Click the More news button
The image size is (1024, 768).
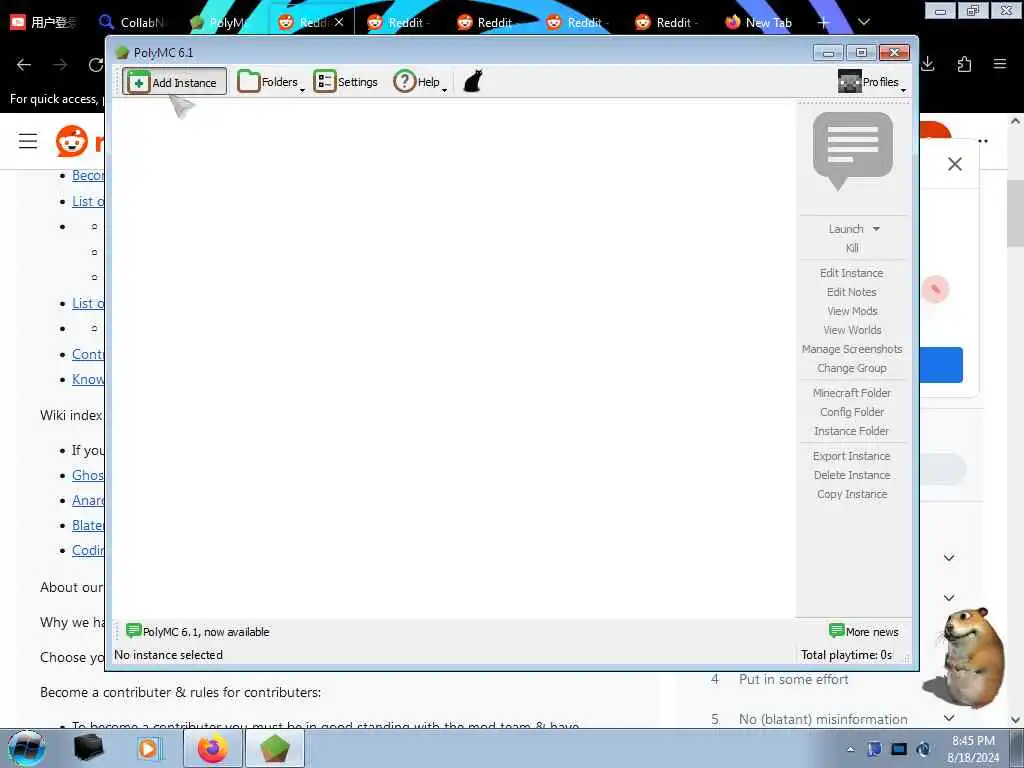coord(863,632)
